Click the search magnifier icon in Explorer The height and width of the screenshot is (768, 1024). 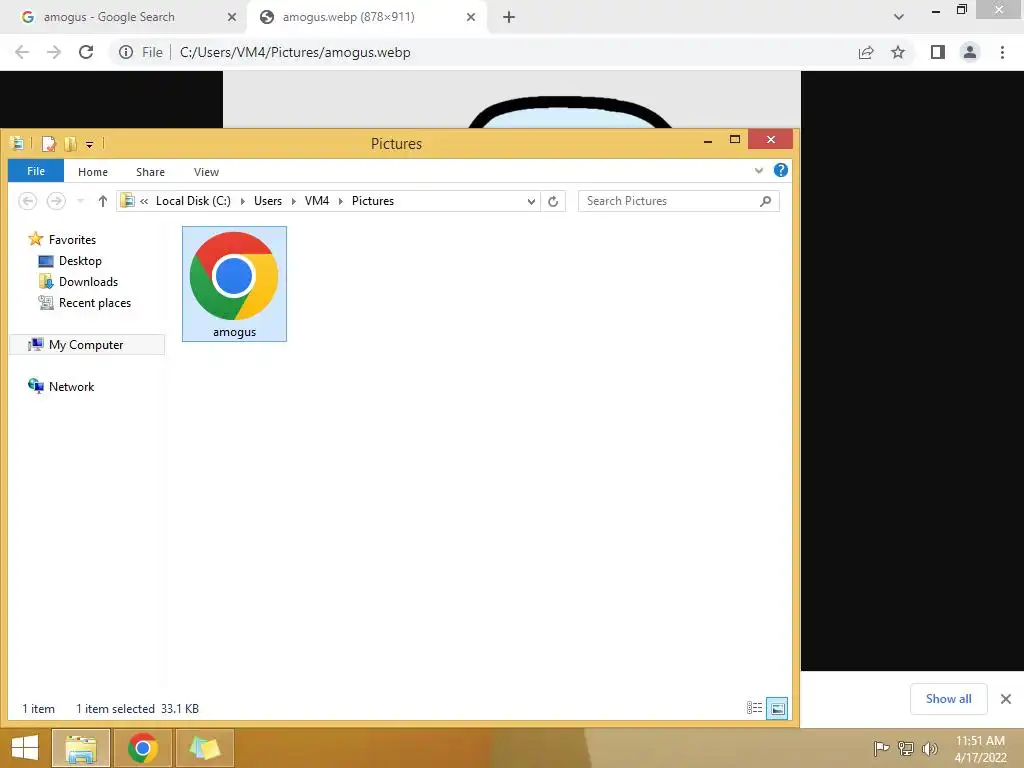(765, 201)
